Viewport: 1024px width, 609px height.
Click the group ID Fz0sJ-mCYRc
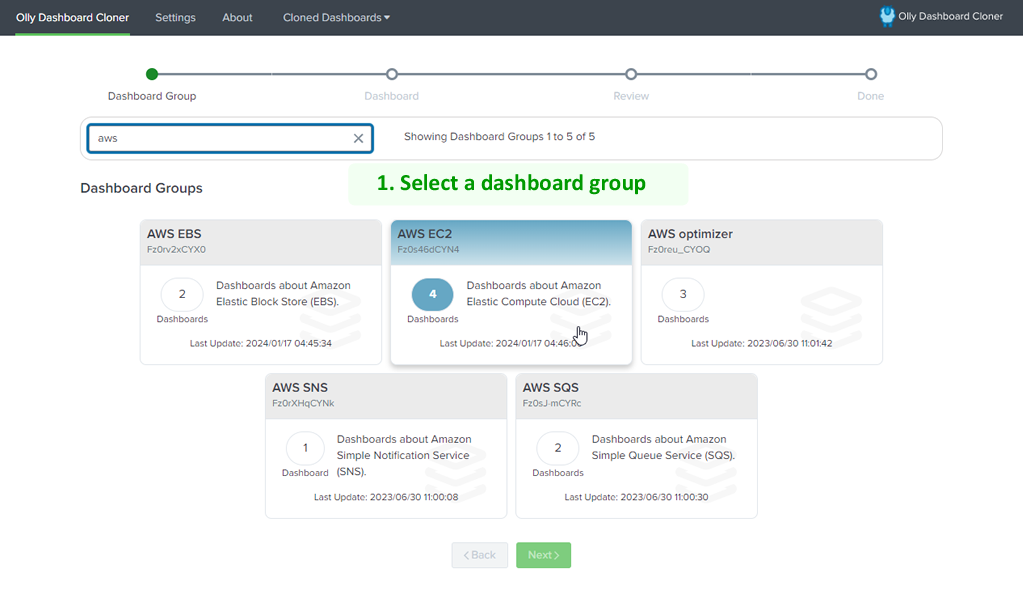point(552,403)
